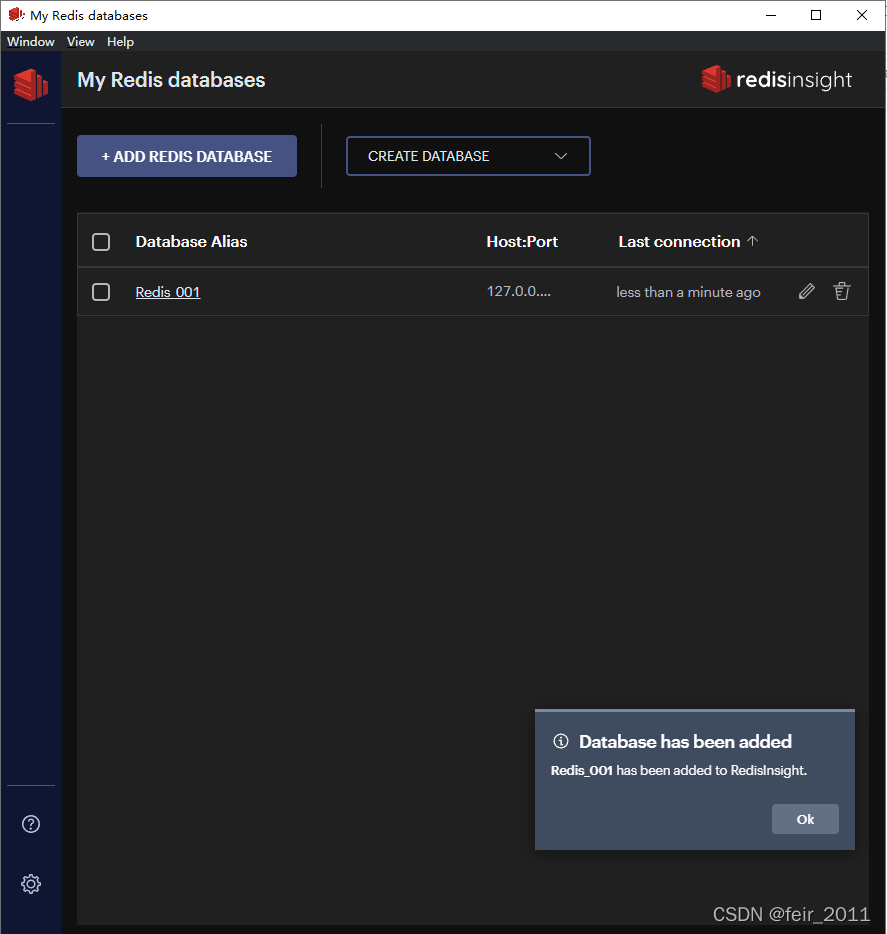Click the + ADD REDIS DATABASE button

click(x=187, y=156)
